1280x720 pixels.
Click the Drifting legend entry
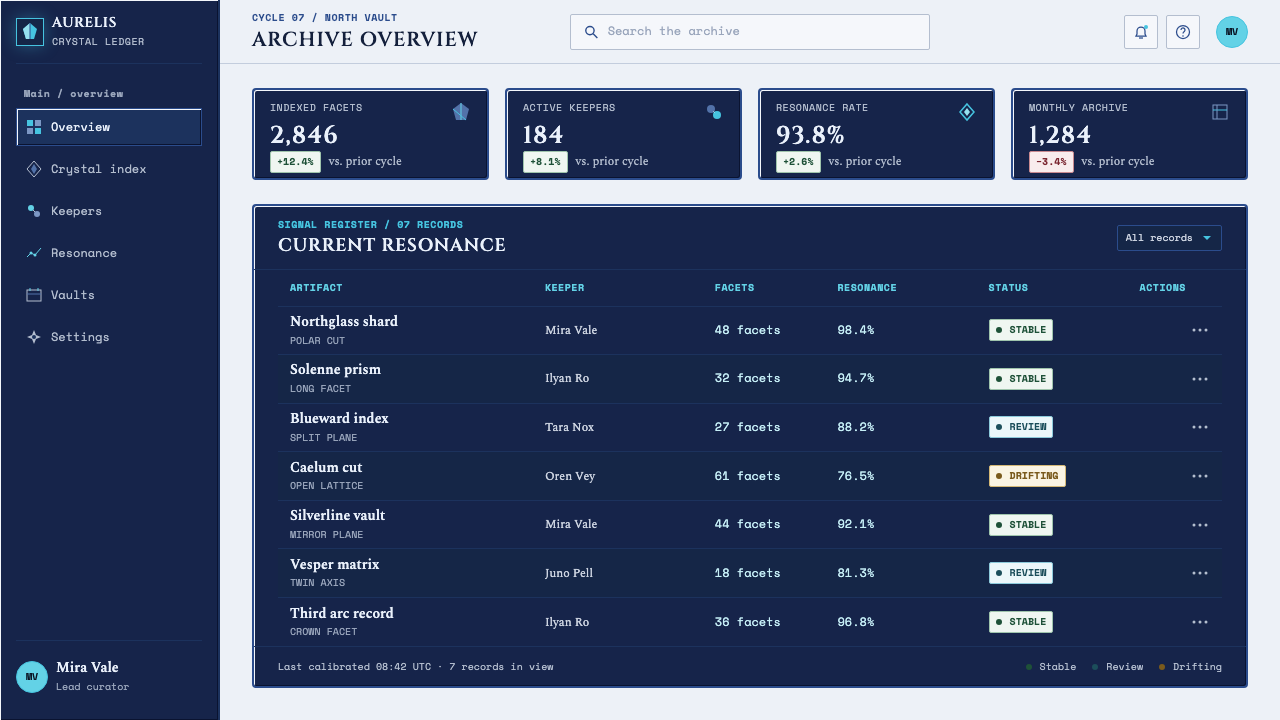[x=1191, y=667]
